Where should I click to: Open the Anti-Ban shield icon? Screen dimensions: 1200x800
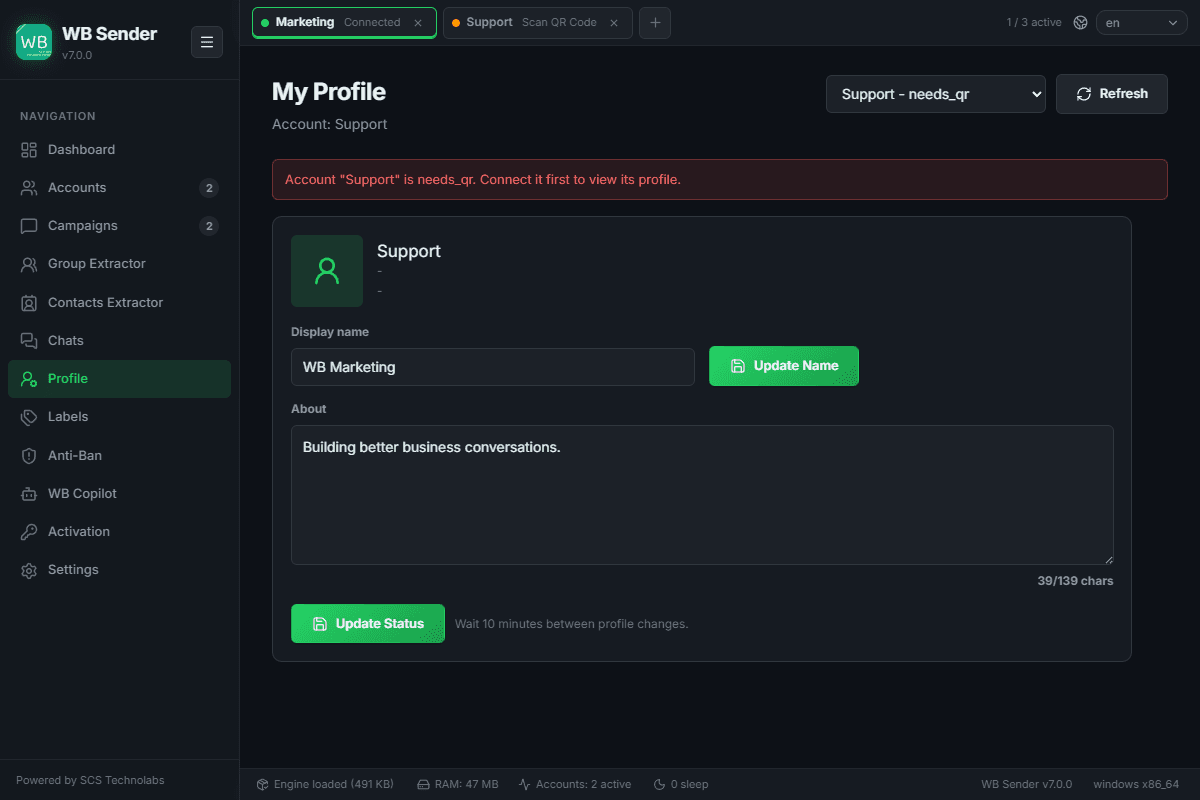29,456
